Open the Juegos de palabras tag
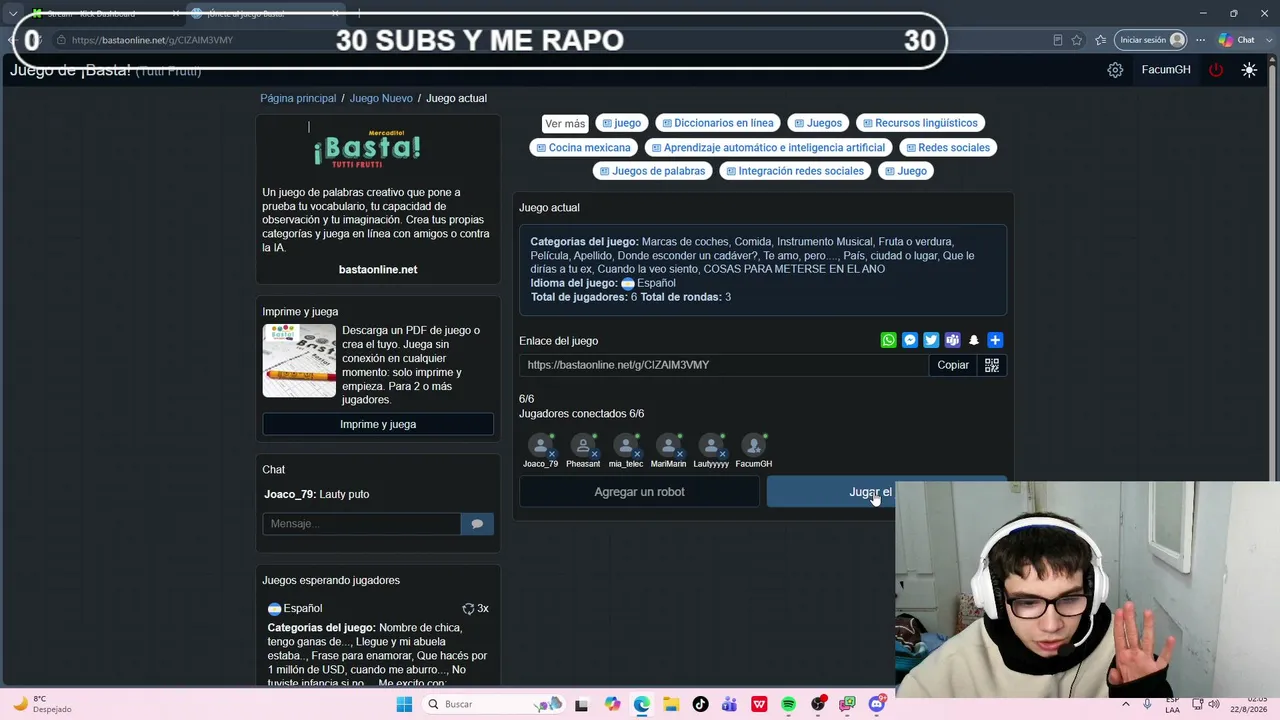The width and height of the screenshot is (1280, 720). pyautogui.click(x=652, y=171)
